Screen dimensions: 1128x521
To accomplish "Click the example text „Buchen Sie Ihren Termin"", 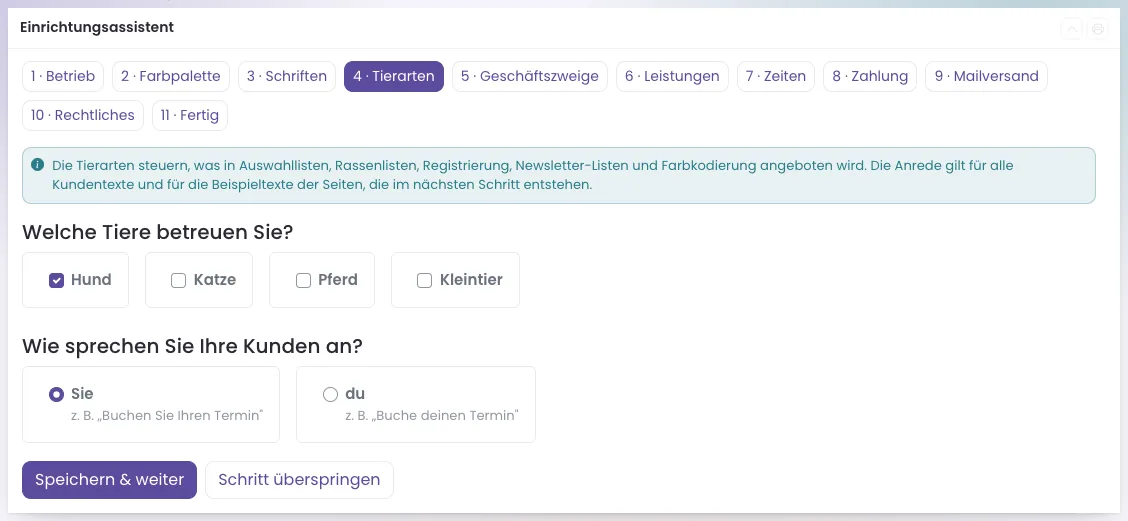I will coord(181,416).
